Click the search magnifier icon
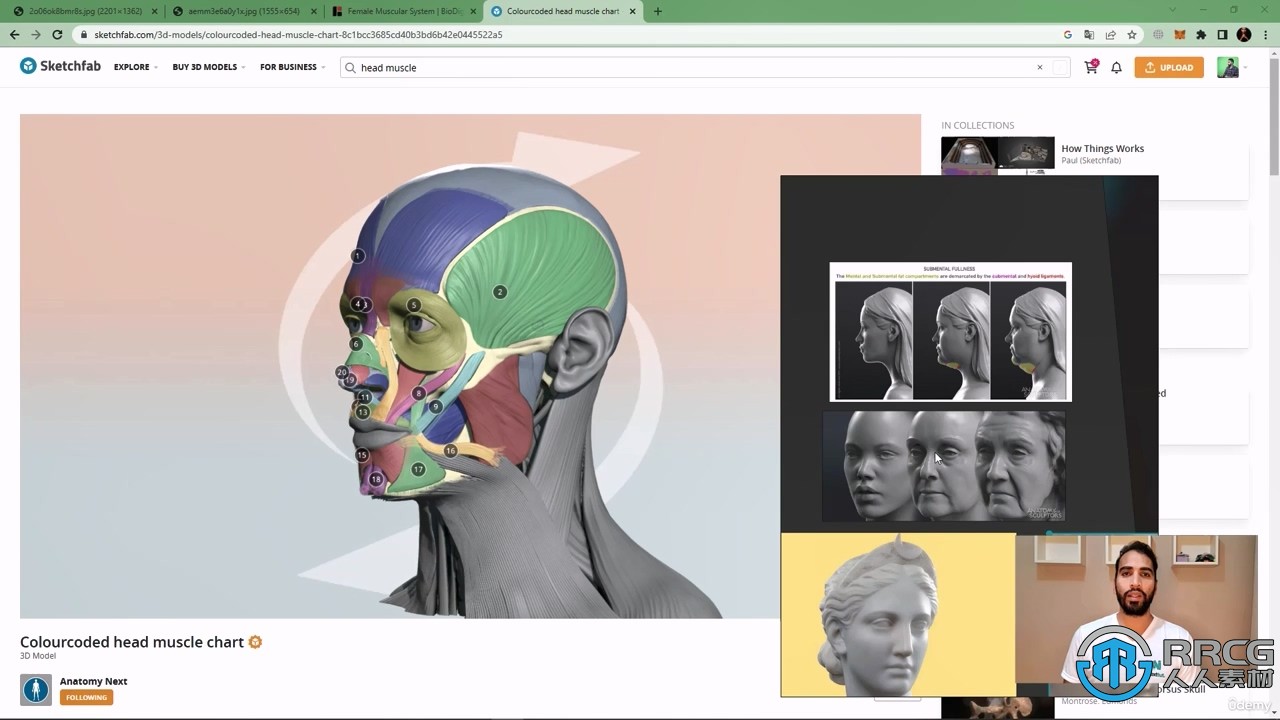Viewport: 1280px width, 720px height. click(351, 67)
